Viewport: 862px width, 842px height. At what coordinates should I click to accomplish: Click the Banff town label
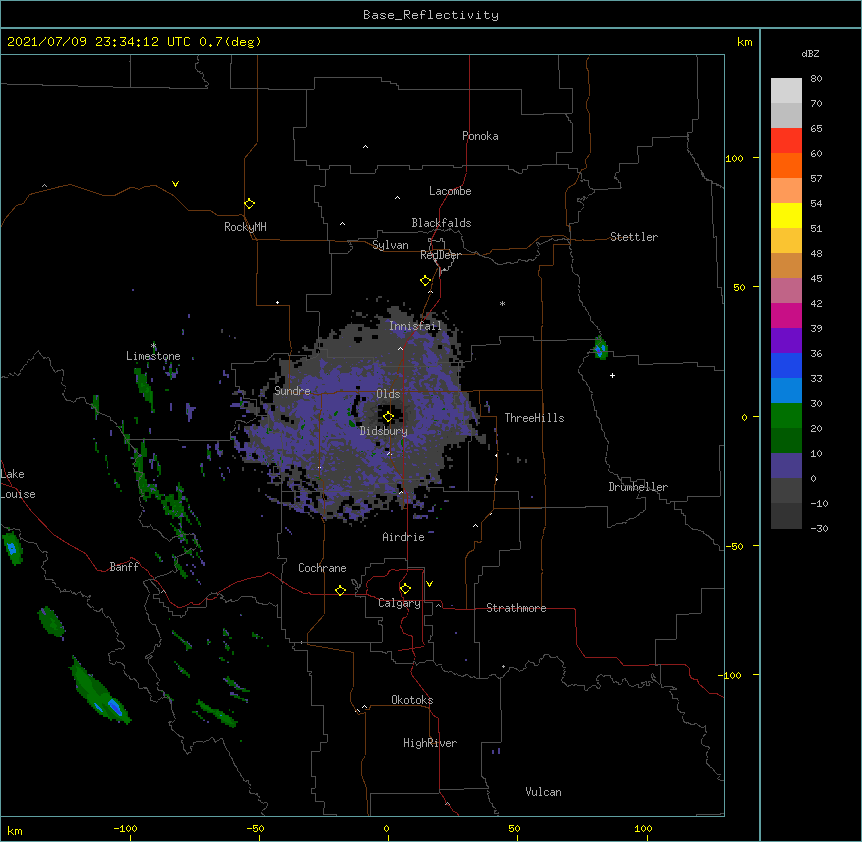pos(124,567)
